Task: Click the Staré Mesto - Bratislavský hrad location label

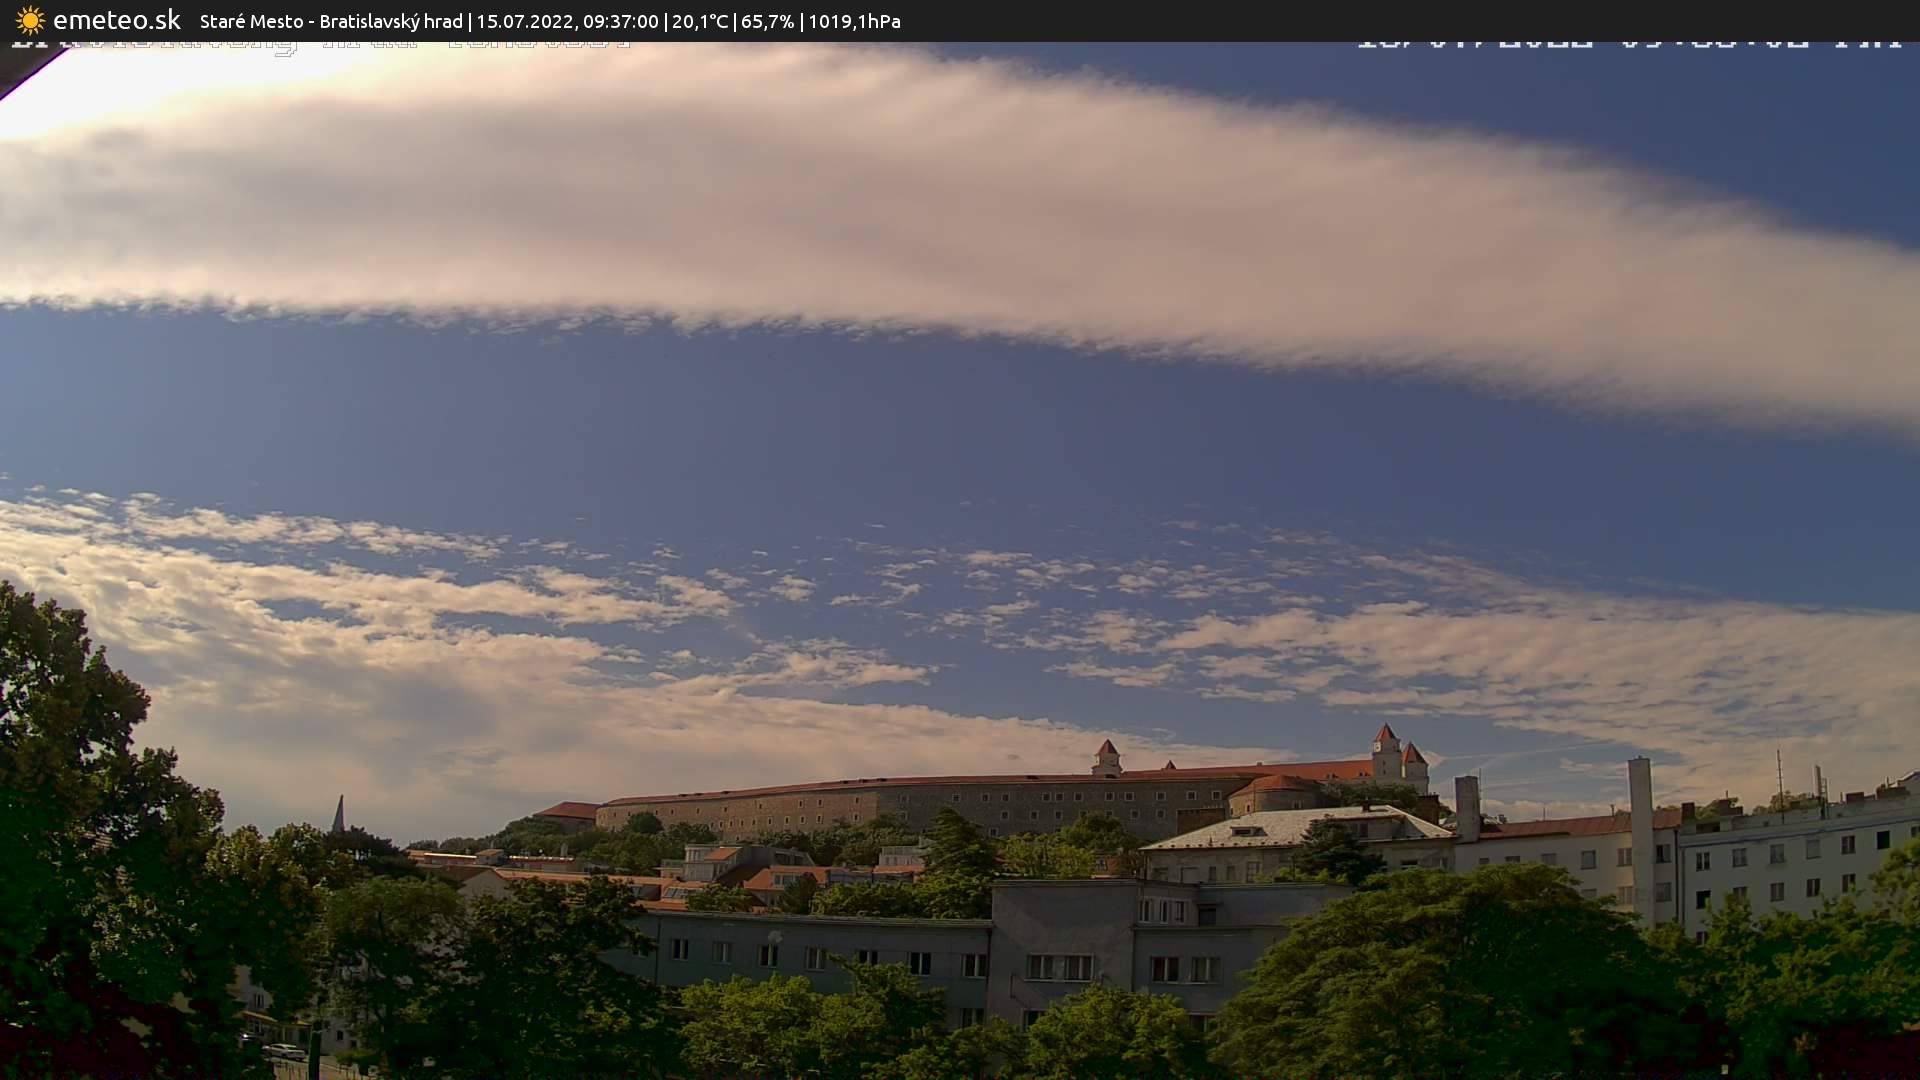Action: 331,21
